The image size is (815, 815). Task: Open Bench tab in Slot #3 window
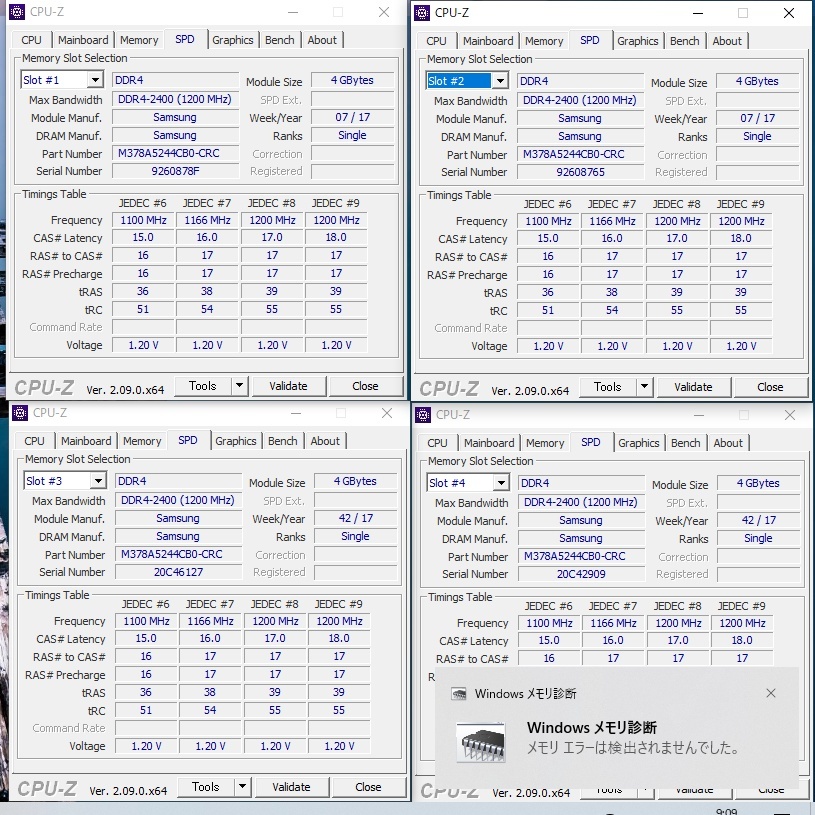283,441
